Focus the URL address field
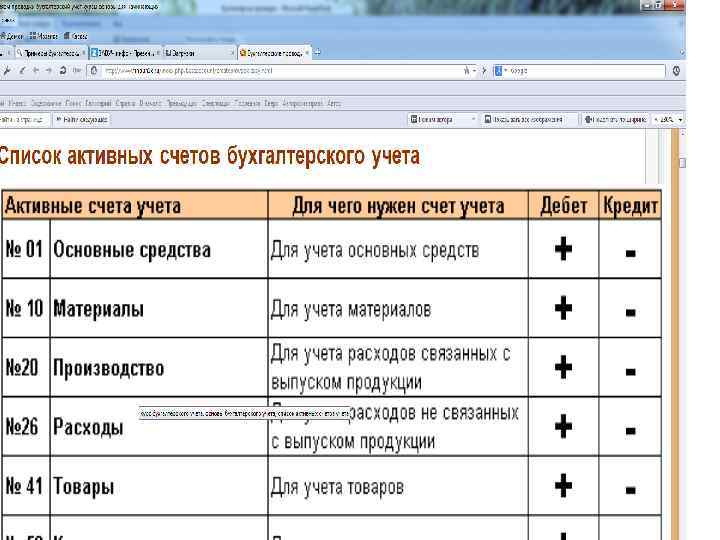Viewport: 720px width, 540px height. coord(280,71)
